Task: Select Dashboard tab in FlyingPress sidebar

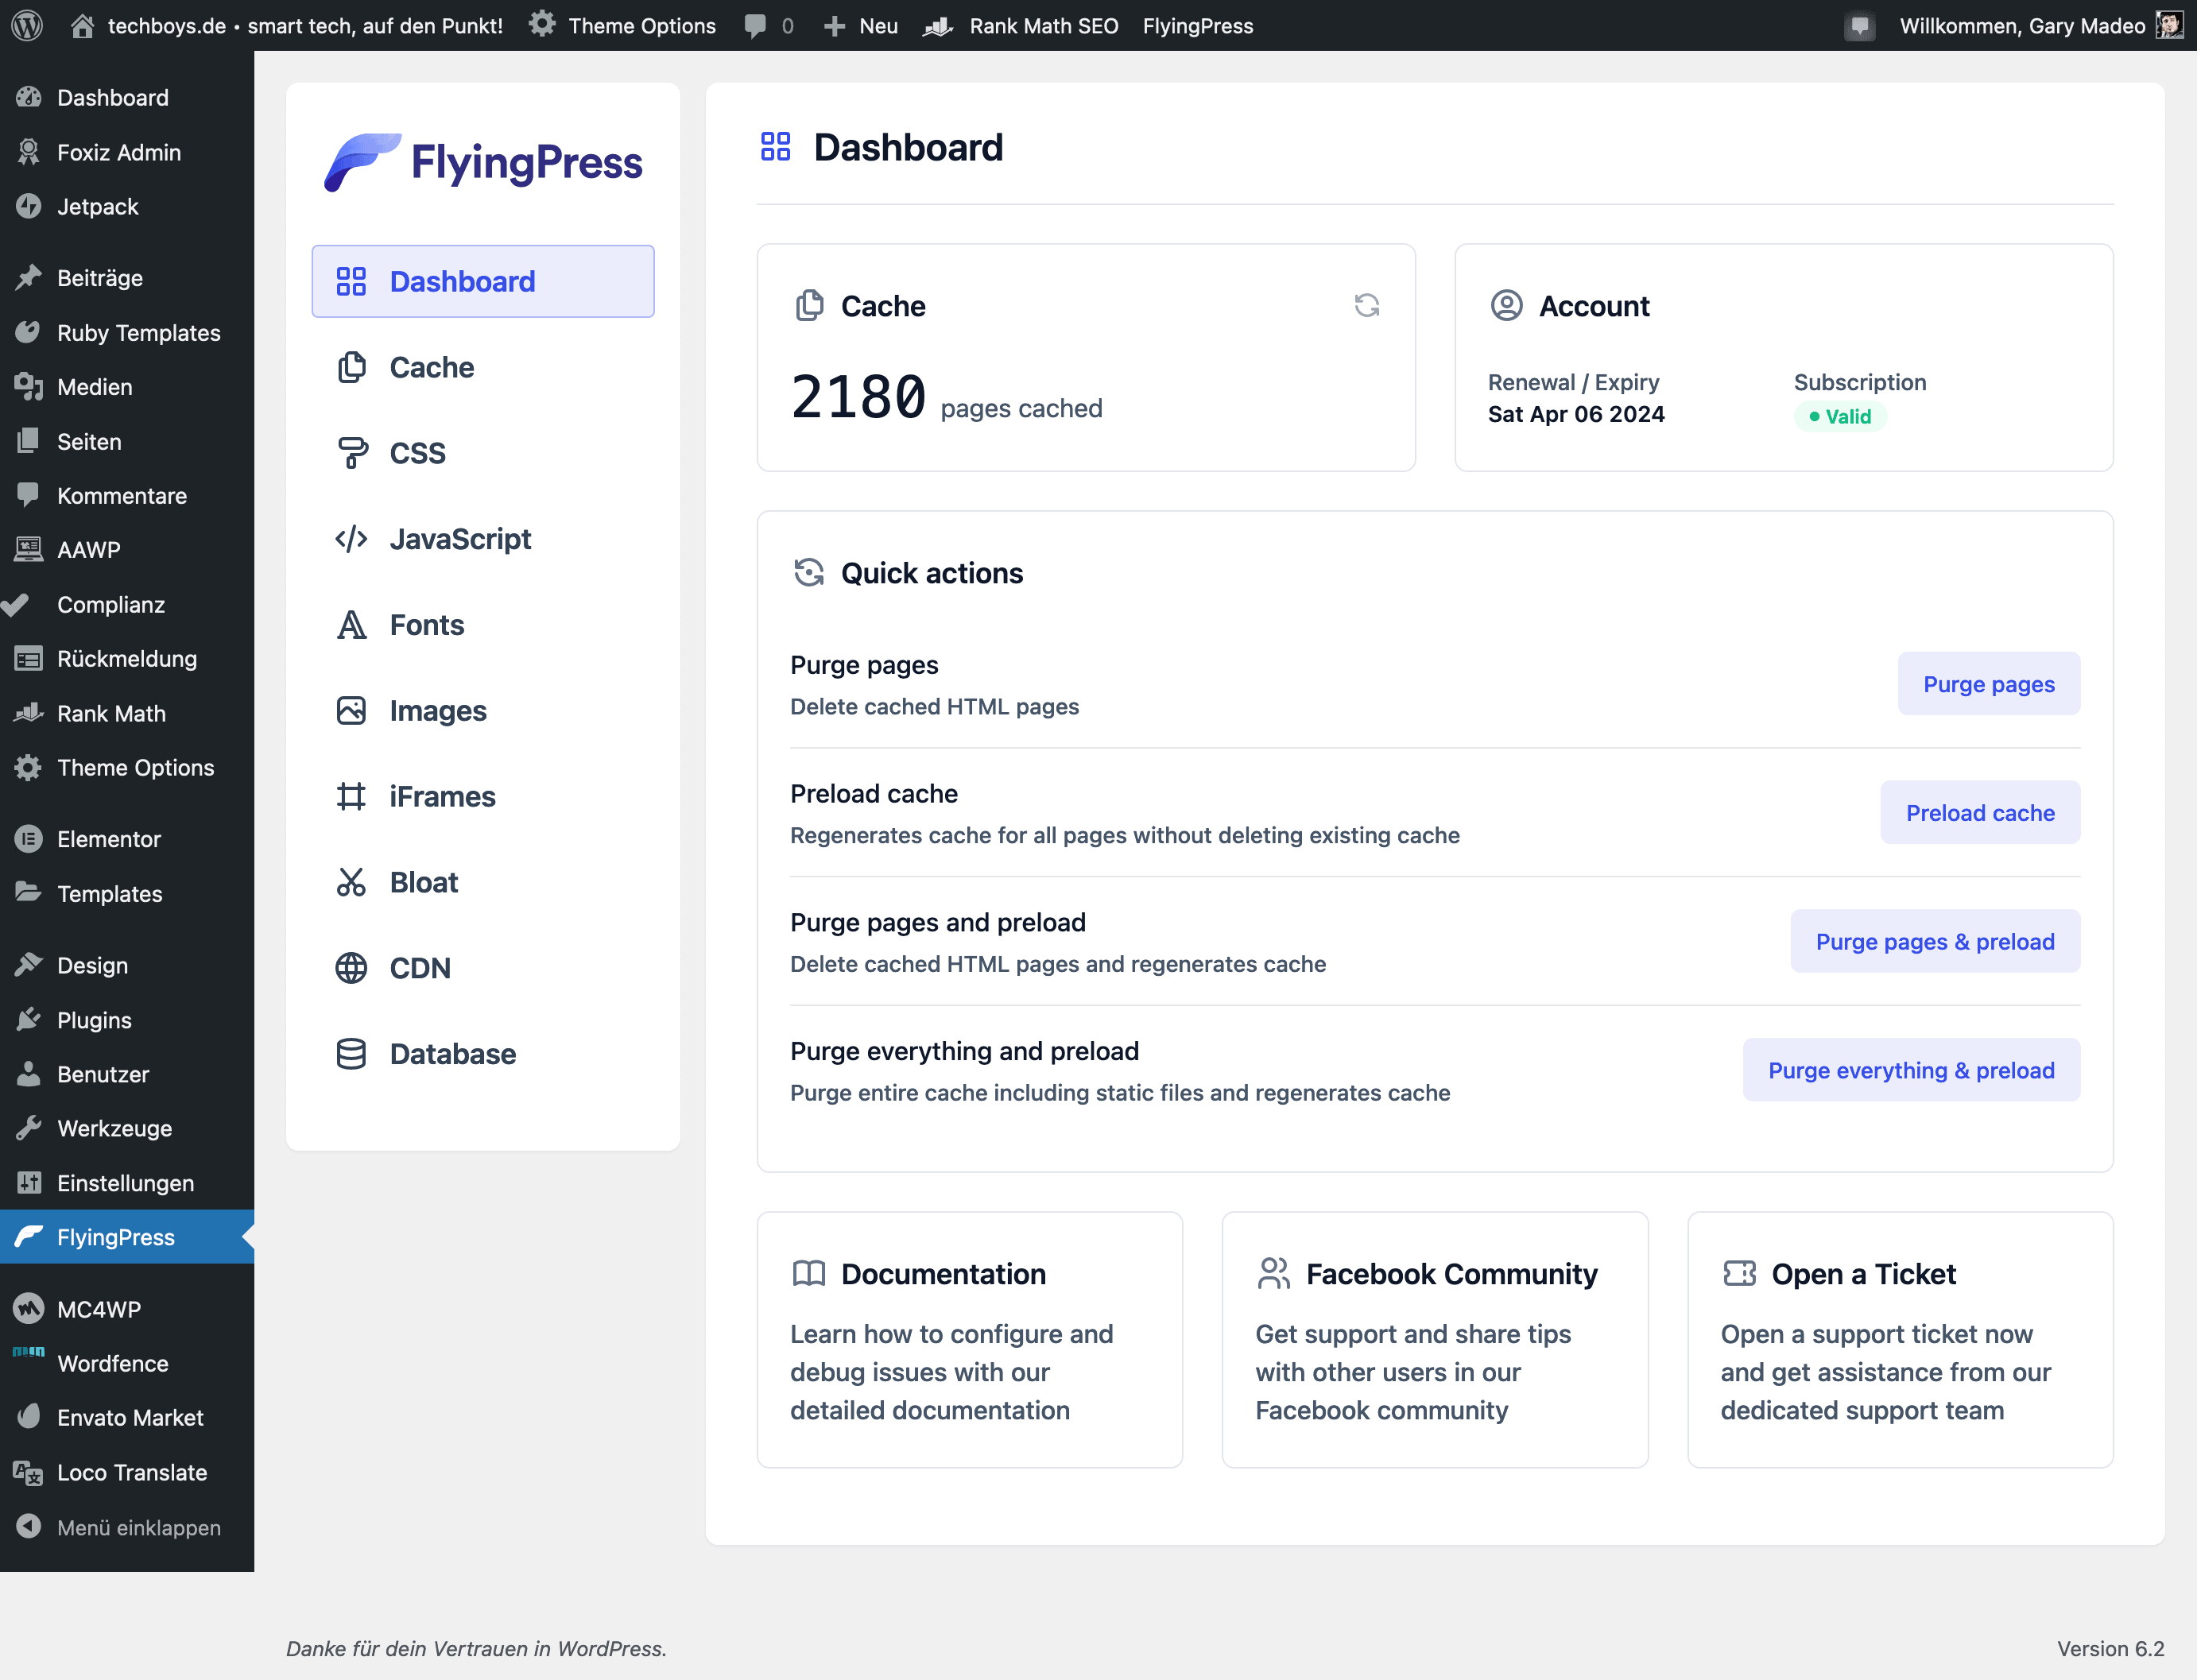Action: (x=483, y=281)
